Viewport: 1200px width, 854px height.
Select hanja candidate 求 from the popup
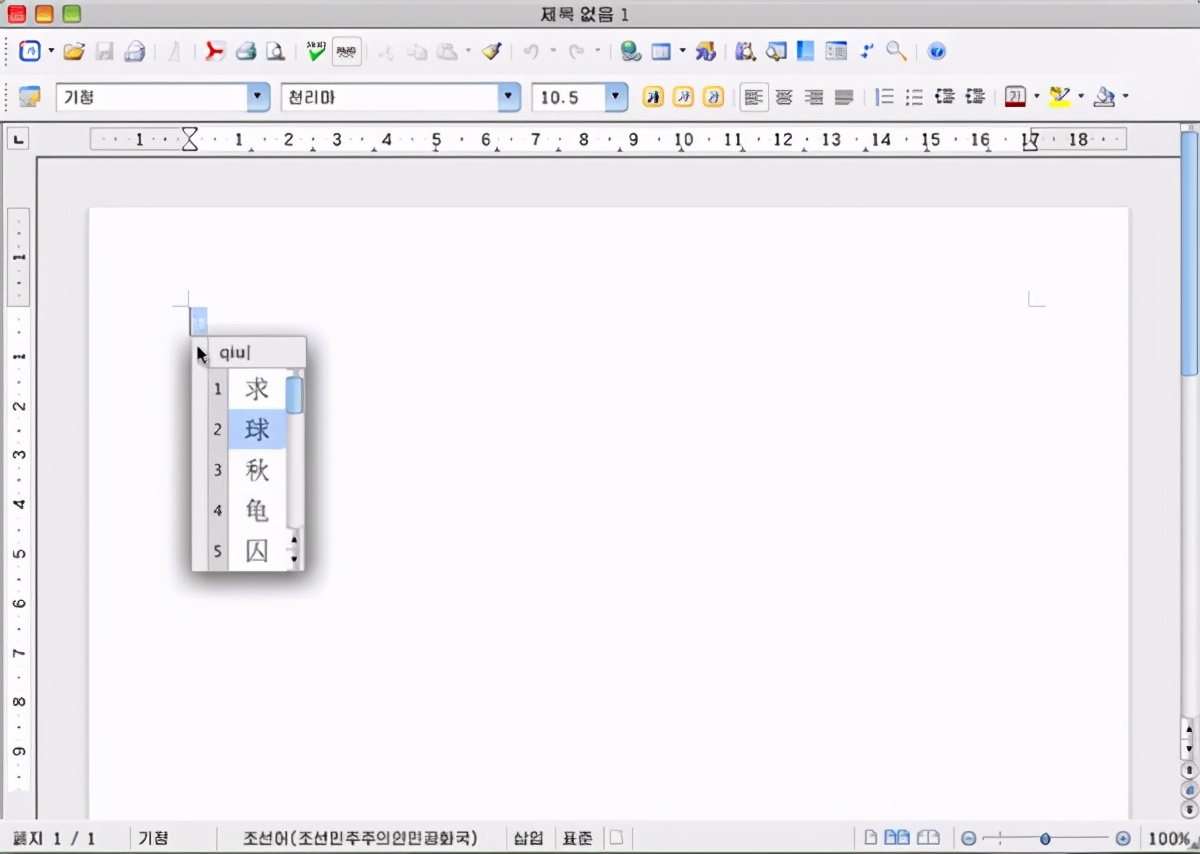[x=256, y=389]
